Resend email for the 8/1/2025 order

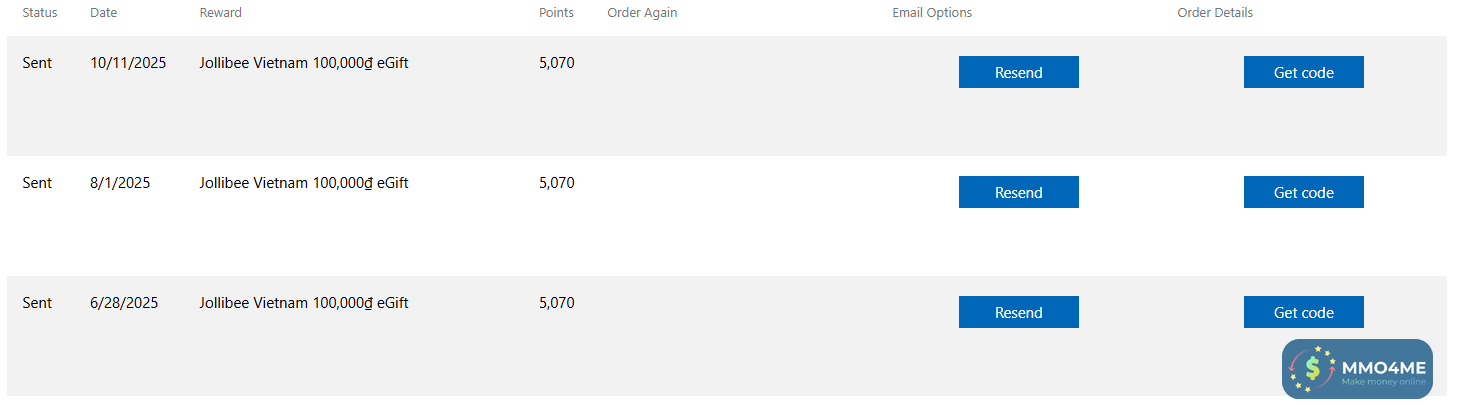[1018, 192]
